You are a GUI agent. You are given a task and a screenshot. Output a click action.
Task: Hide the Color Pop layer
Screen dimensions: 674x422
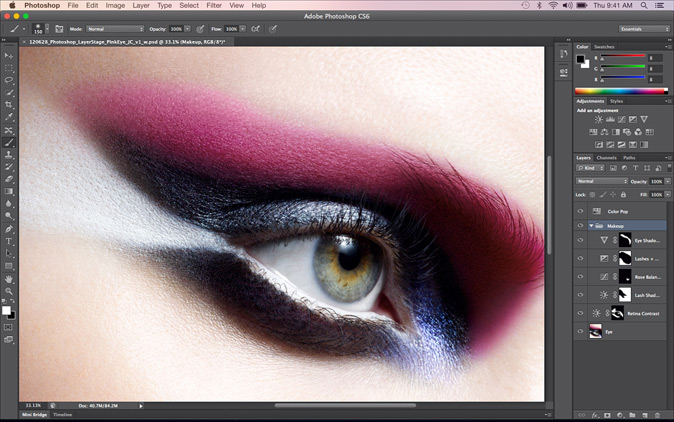tap(580, 212)
